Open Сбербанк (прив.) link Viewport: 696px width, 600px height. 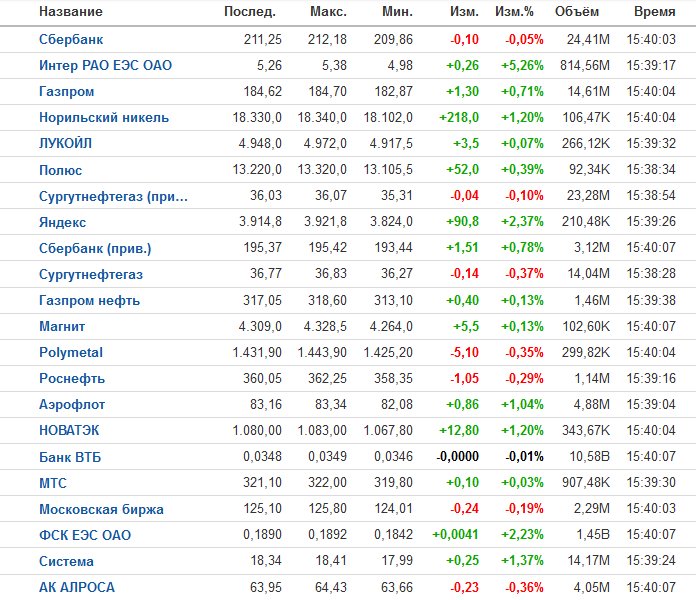click(x=95, y=248)
